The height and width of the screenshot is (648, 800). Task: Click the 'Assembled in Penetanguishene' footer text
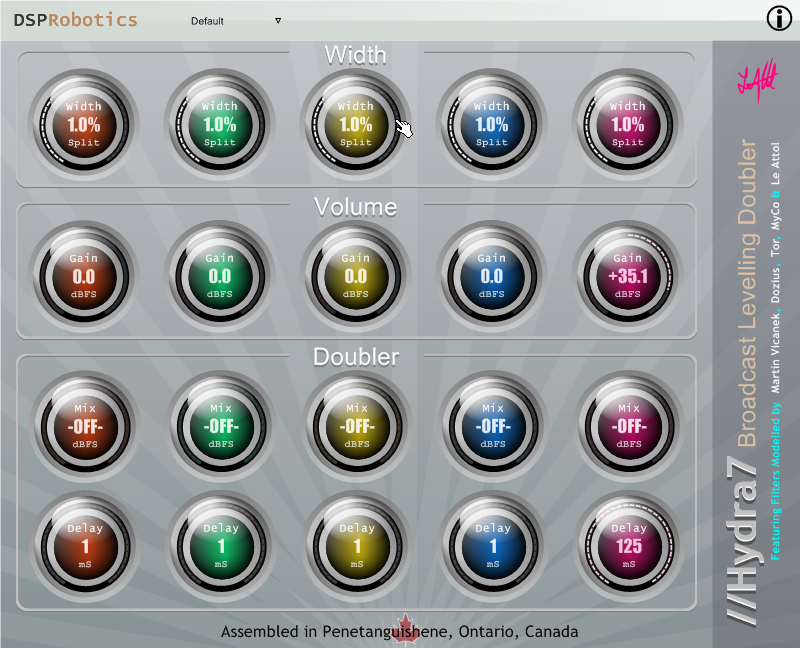(x=399, y=632)
